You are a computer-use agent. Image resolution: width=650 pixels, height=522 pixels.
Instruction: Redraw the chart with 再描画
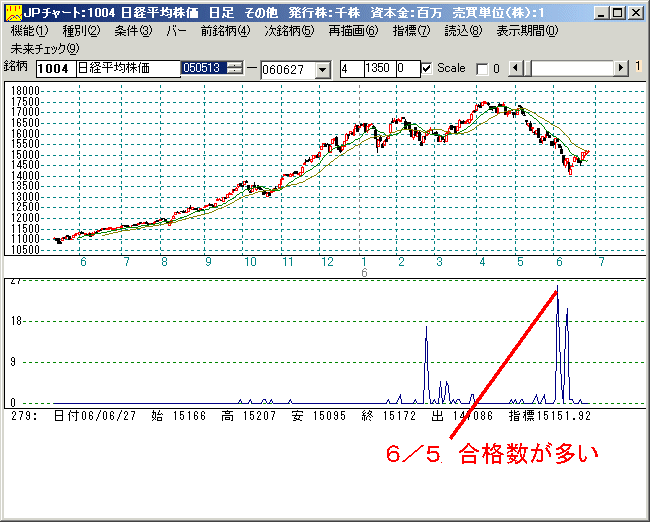353,31
